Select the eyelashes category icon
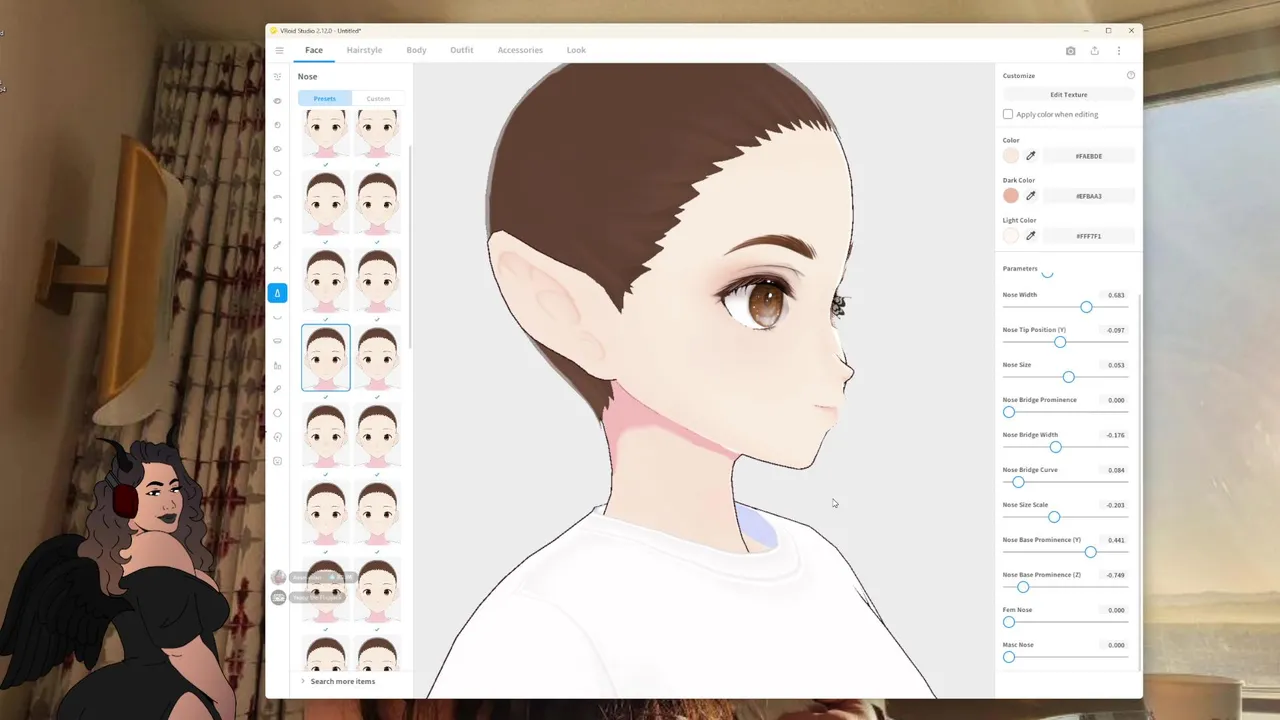1280x720 pixels. [278, 269]
